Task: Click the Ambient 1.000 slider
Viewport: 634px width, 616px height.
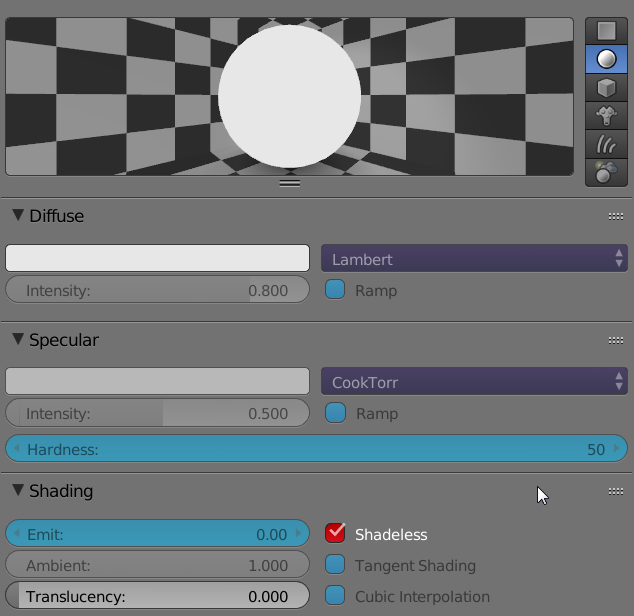Action: [x=157, y=564]
